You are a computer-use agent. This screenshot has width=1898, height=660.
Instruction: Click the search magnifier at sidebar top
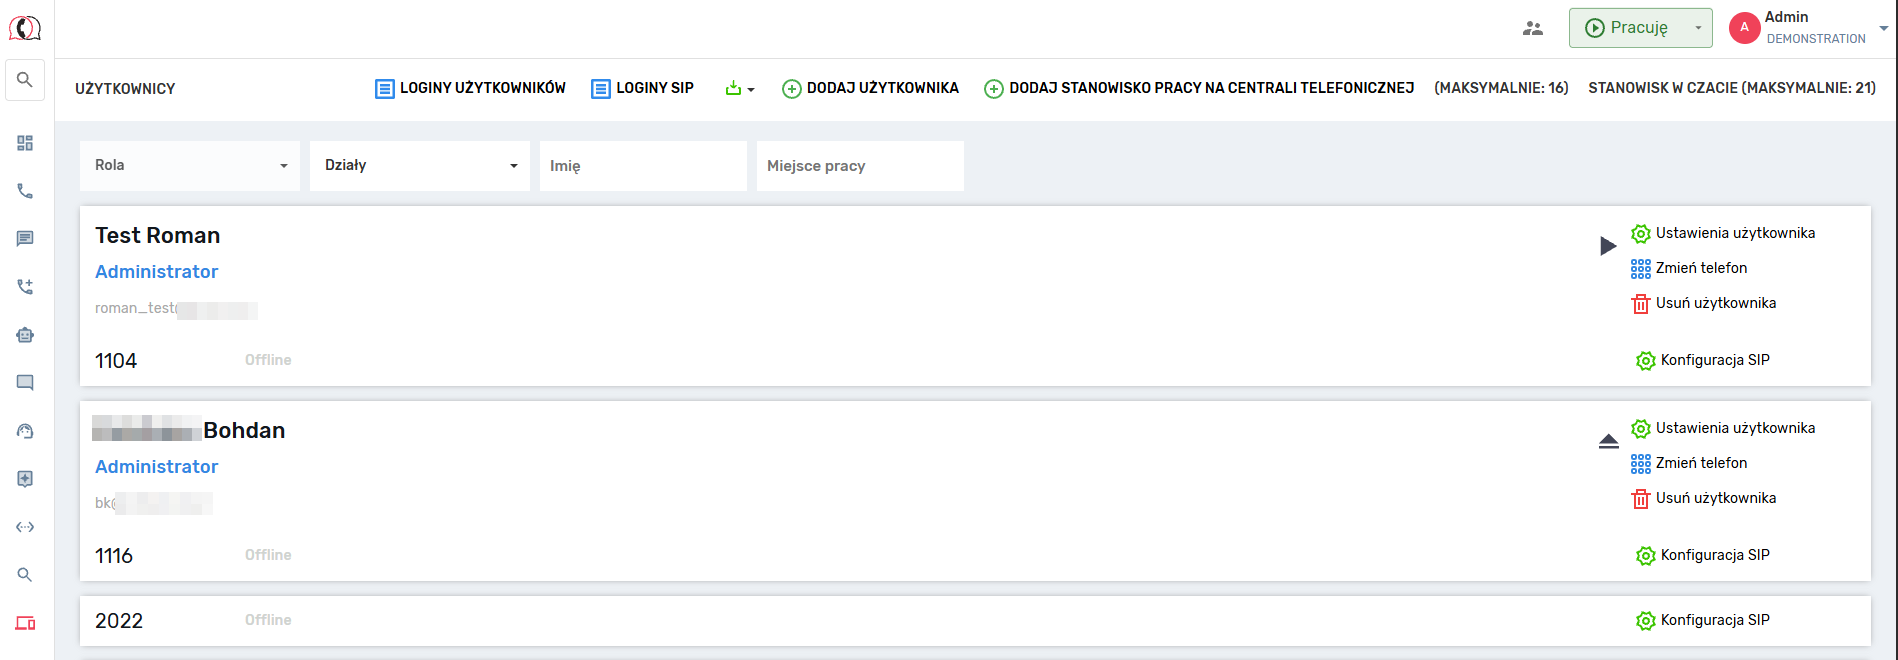(x=25, y=80)
